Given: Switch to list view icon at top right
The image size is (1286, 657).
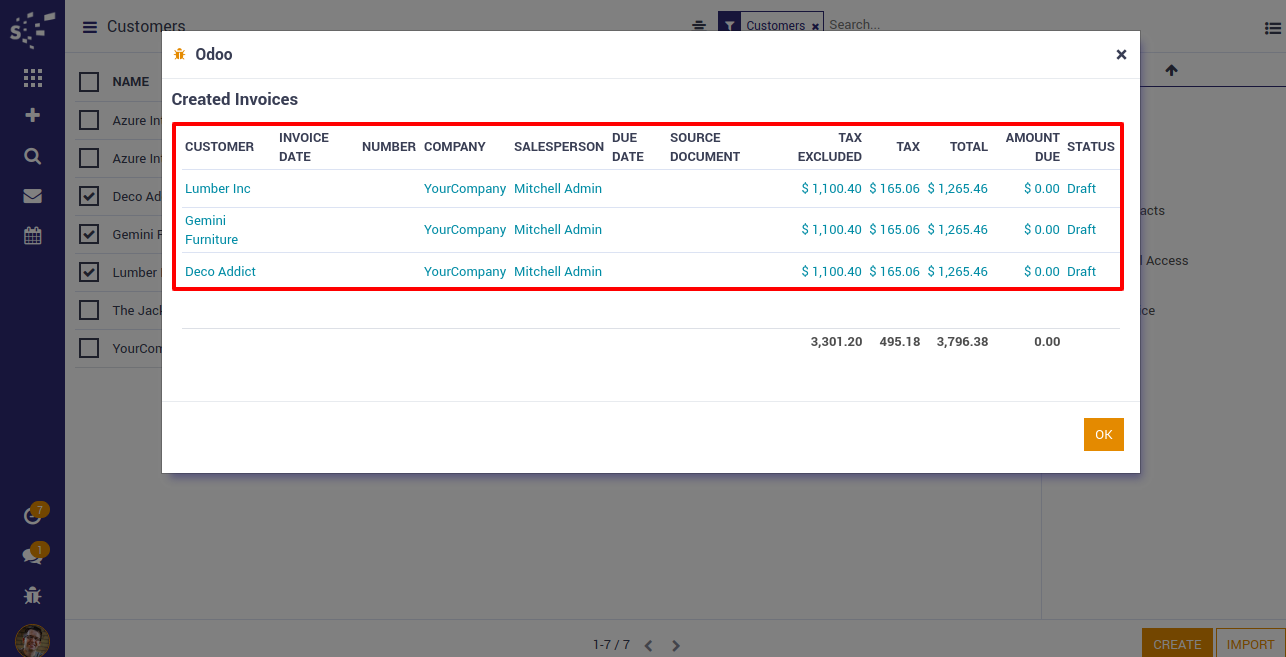Looking at the screenshot, I should pyautogui.click(x=1273, y=29).
